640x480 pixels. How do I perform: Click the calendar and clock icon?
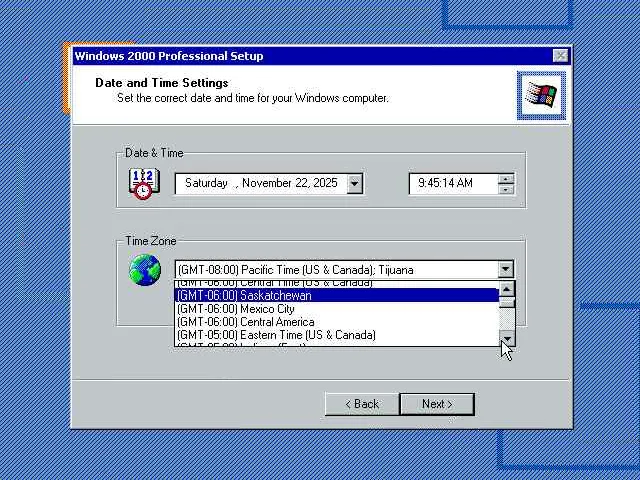144,184
